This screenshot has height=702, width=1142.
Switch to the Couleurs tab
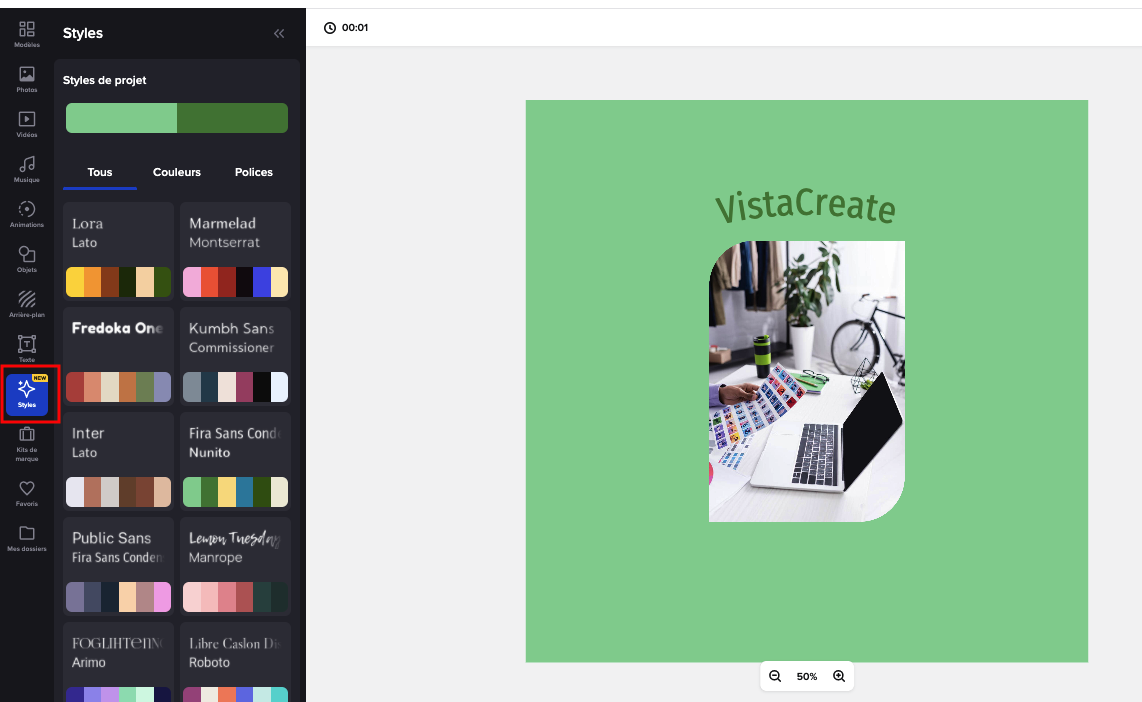[x=177, y=173]
